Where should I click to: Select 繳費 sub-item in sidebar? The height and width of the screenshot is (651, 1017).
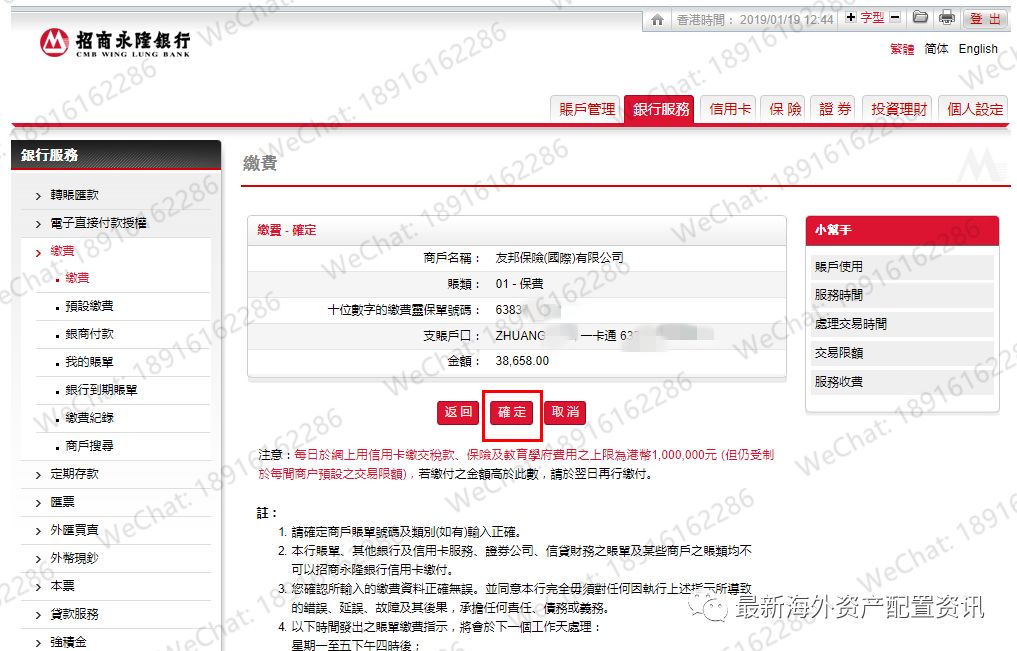(77, 278)
